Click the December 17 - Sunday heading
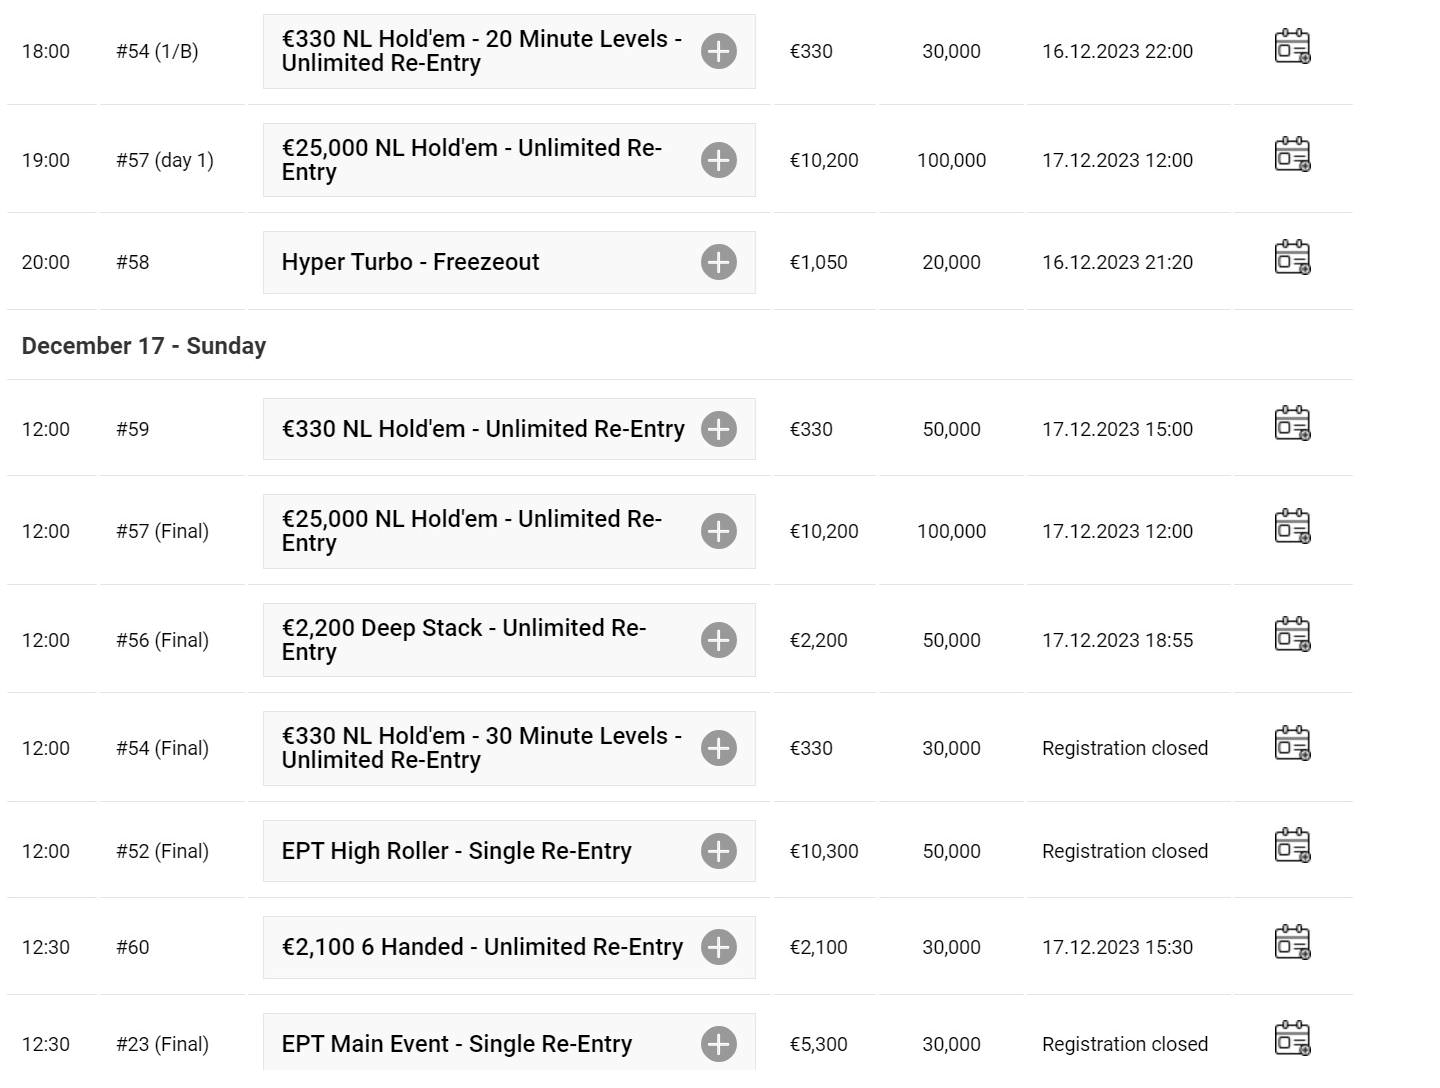1440x1088 pixels. [144, 346]
